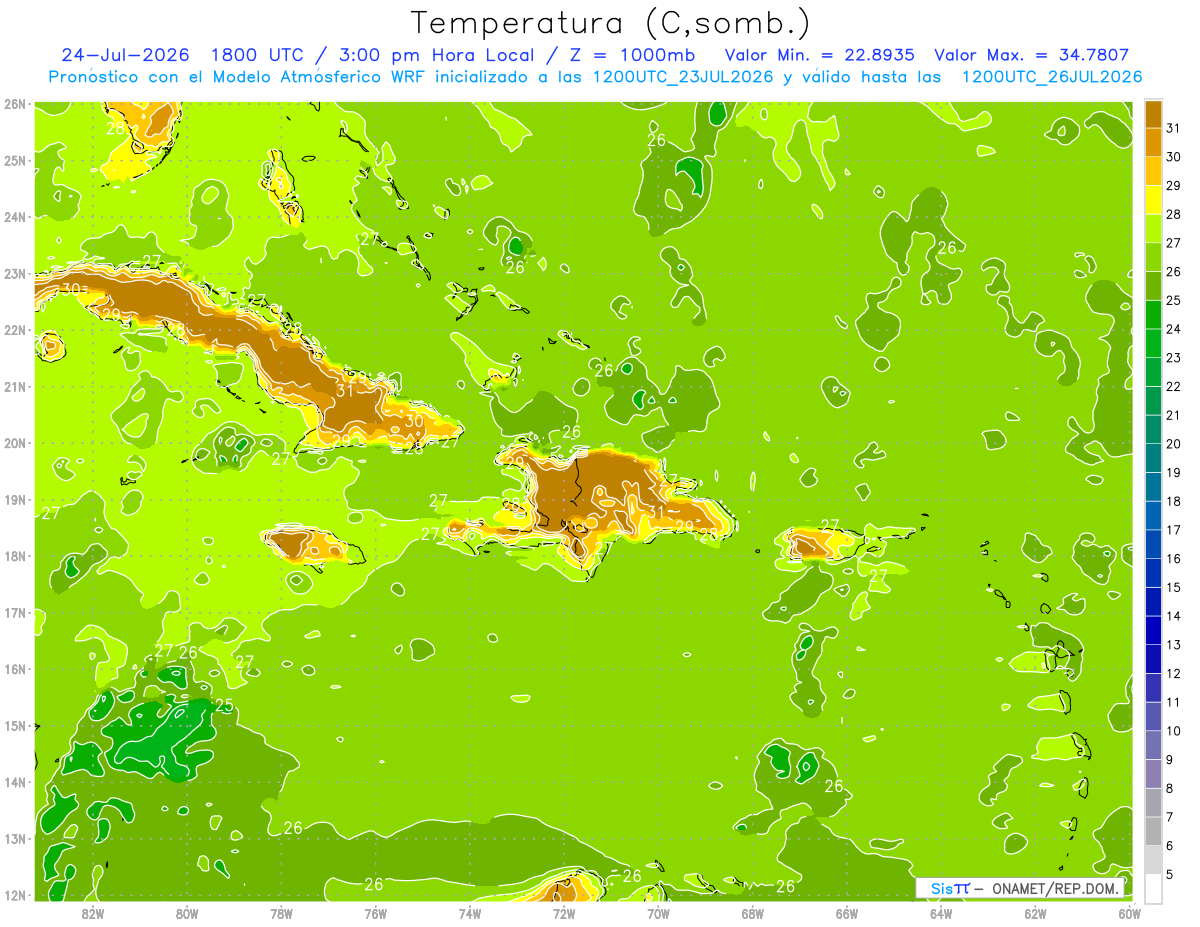
Task: Click the 68W longitude axis label
Action: point(753,913)
